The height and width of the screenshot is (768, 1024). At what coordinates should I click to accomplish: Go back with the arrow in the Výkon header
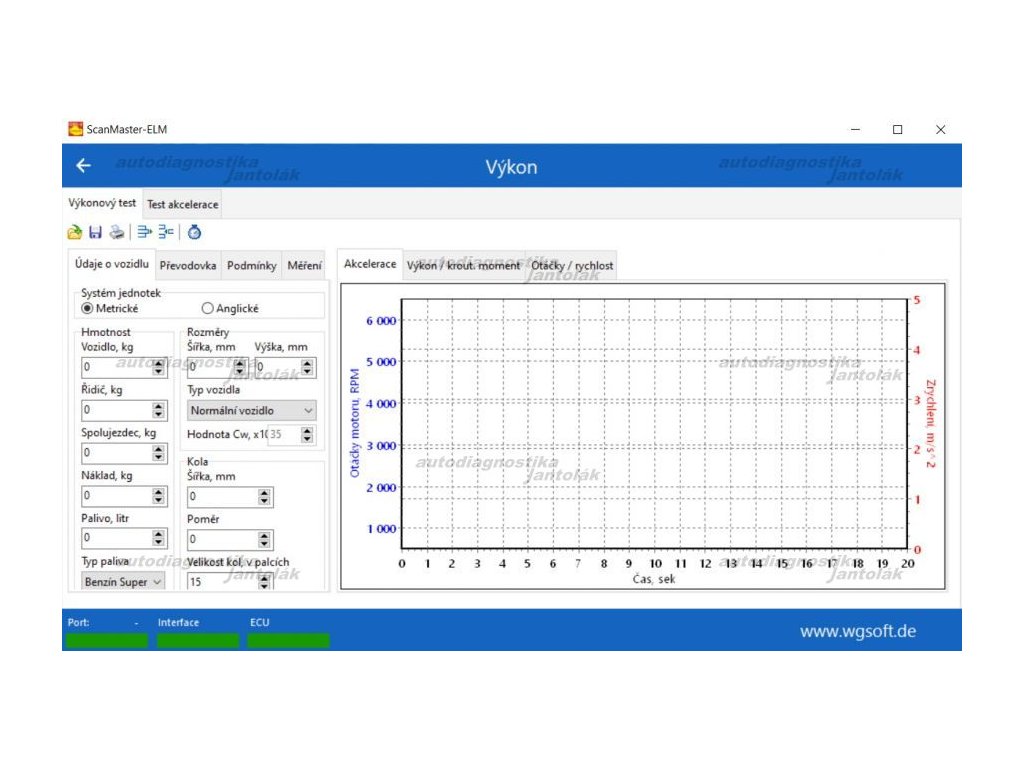coord(83,166)
